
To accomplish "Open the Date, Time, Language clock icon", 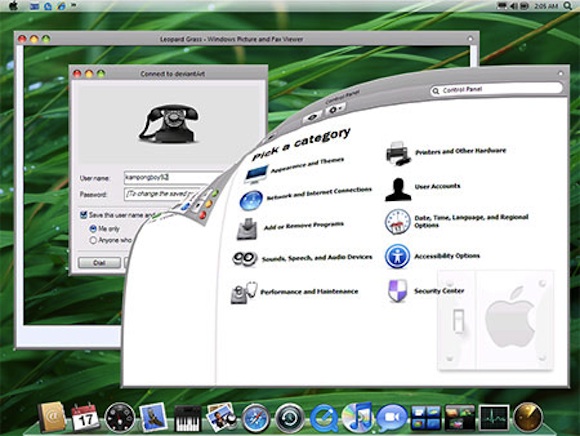I will pyautogui.click(x=398, y=222).
